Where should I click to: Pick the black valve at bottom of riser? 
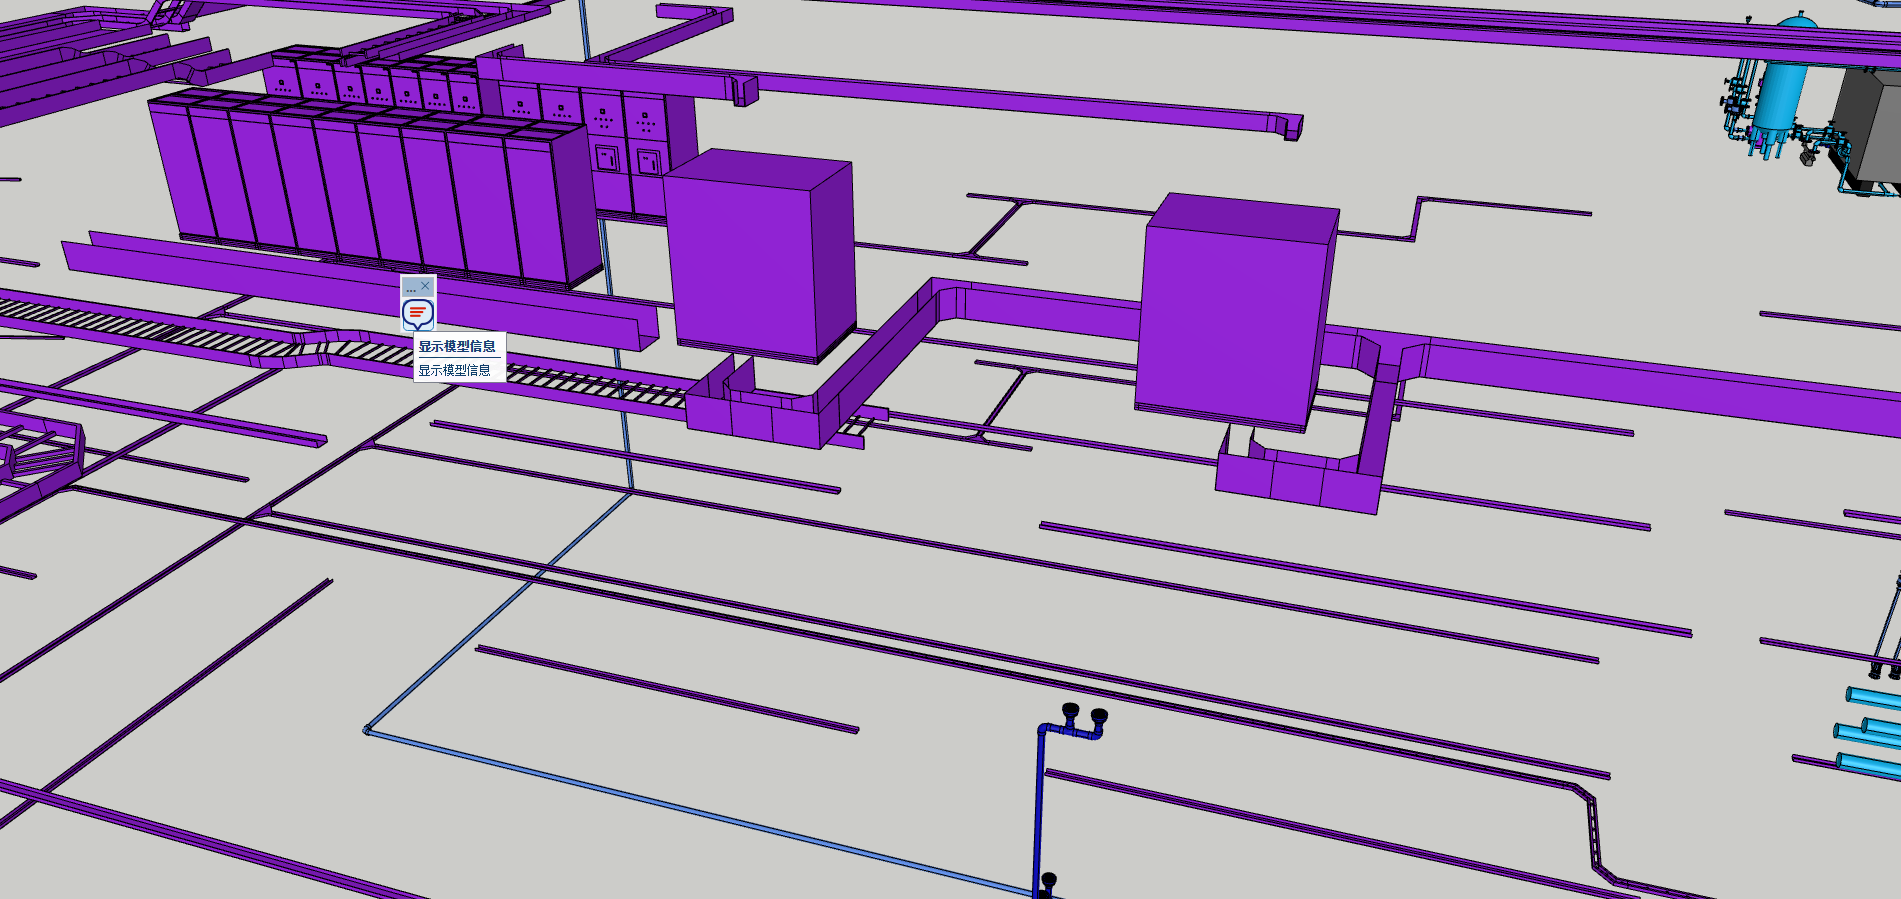1048,882
